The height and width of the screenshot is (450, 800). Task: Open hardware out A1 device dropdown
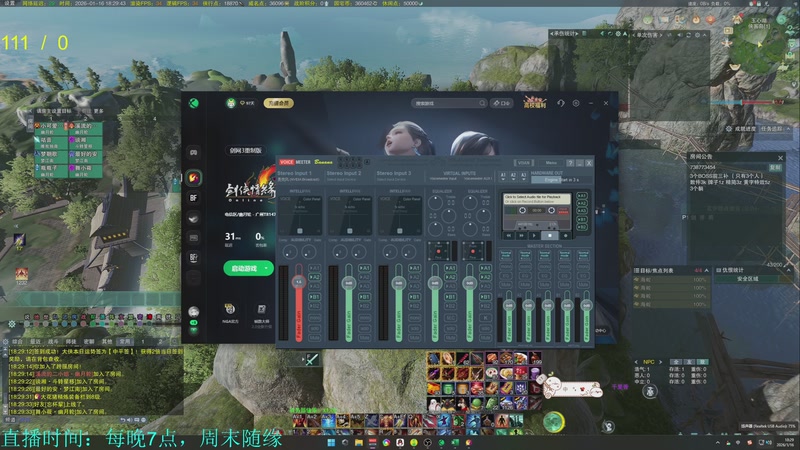(503, 177)
